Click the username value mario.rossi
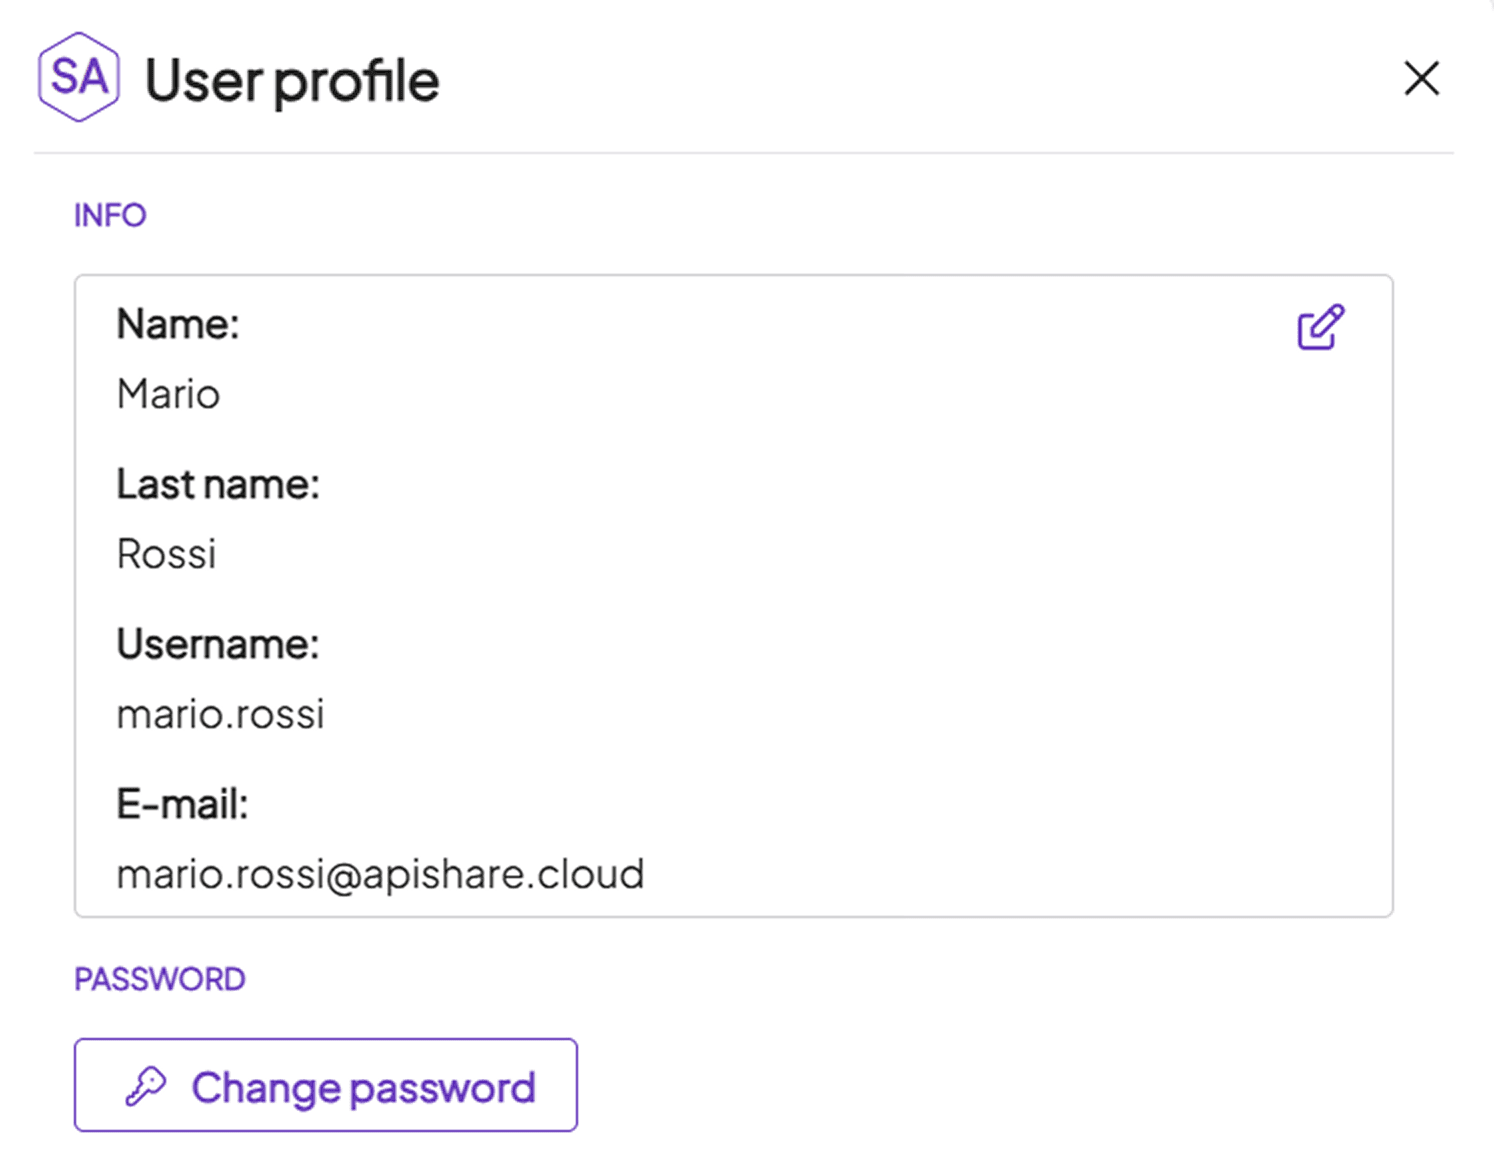1494x1170 pixels. click(x=221, y=714)
